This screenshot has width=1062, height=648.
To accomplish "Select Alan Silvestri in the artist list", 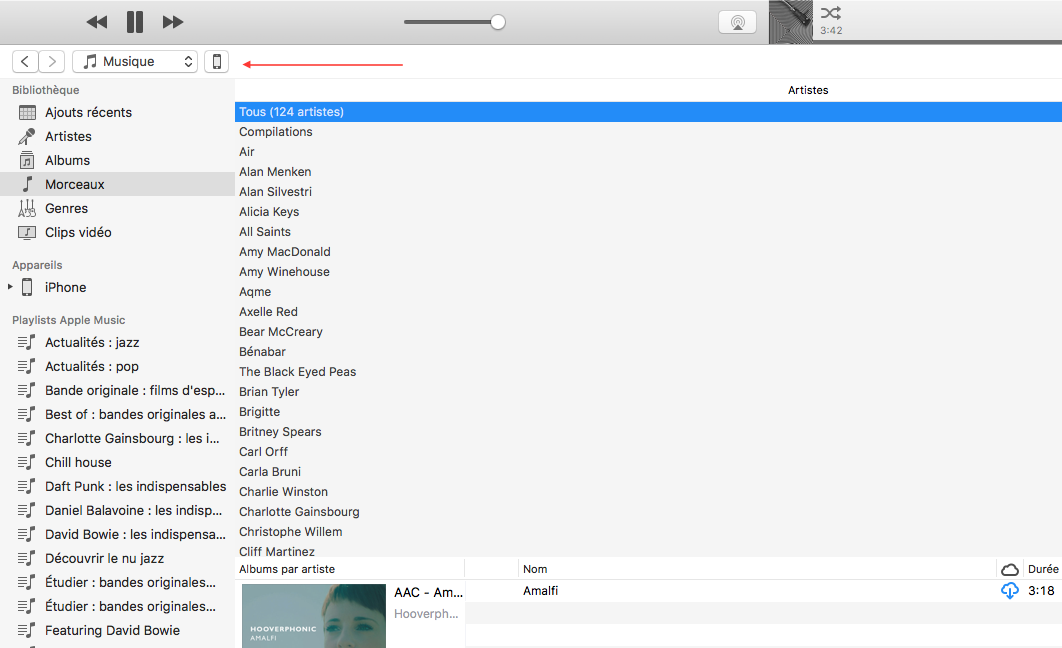I will [648, 192].
